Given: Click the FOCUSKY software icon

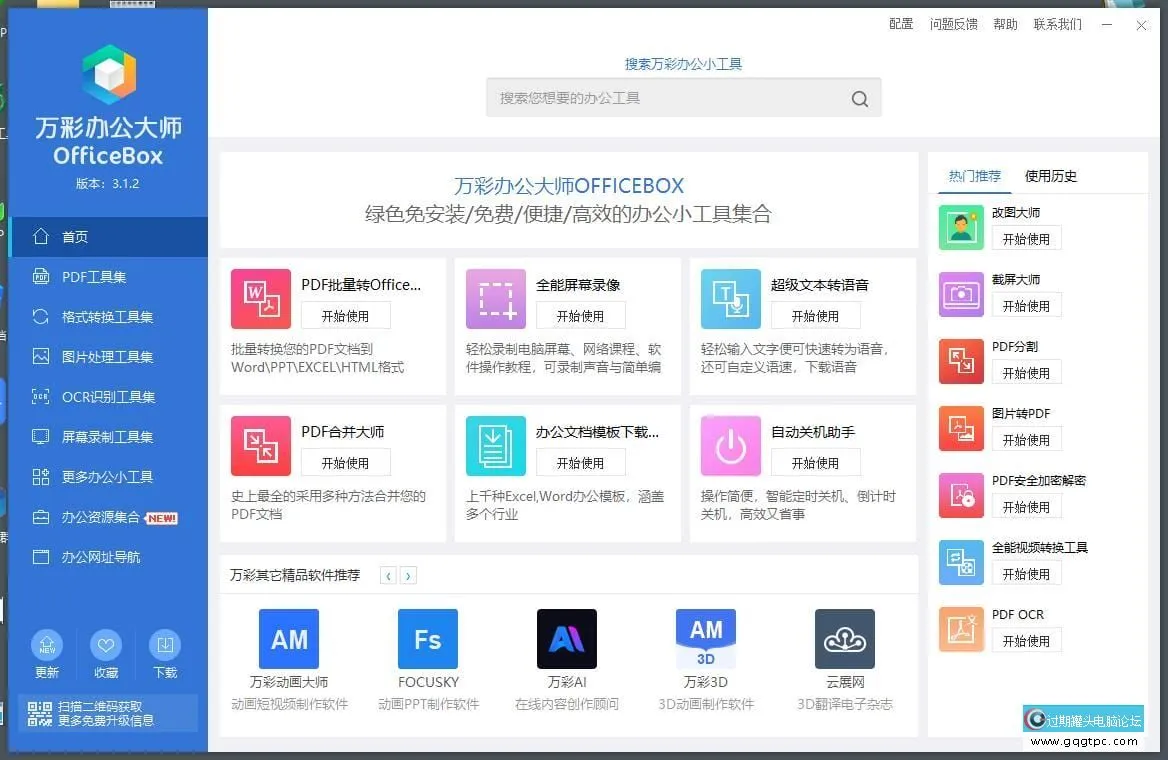Looking at the screenshot, I should (428, 639).
